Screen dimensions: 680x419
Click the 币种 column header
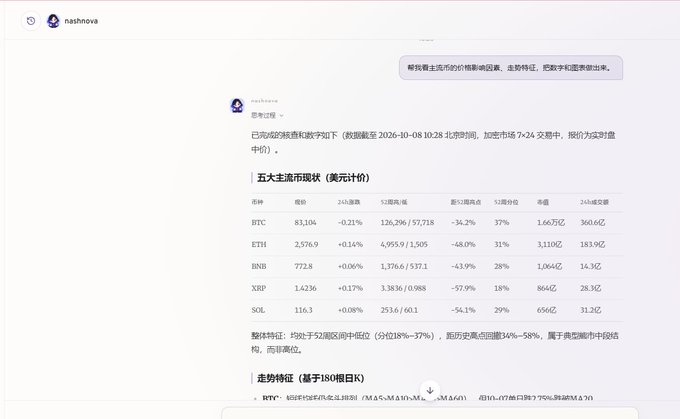point(257,202)
